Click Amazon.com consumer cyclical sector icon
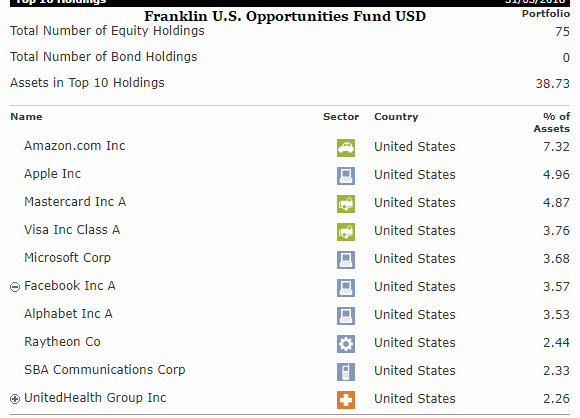The width and height of the screenshot is (580, 418). coord(346,148)
